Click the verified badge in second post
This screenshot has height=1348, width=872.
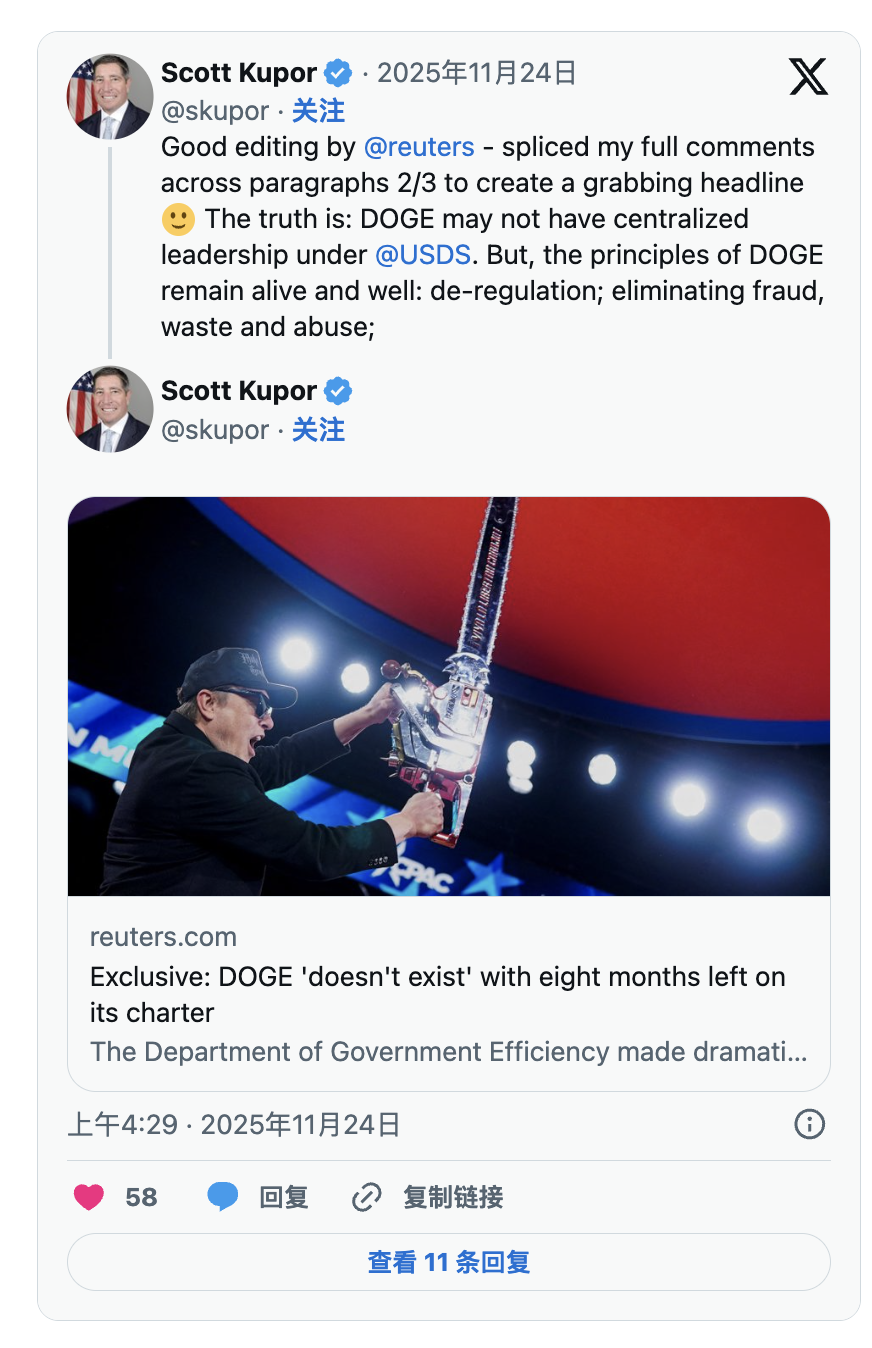click(339, 391)
